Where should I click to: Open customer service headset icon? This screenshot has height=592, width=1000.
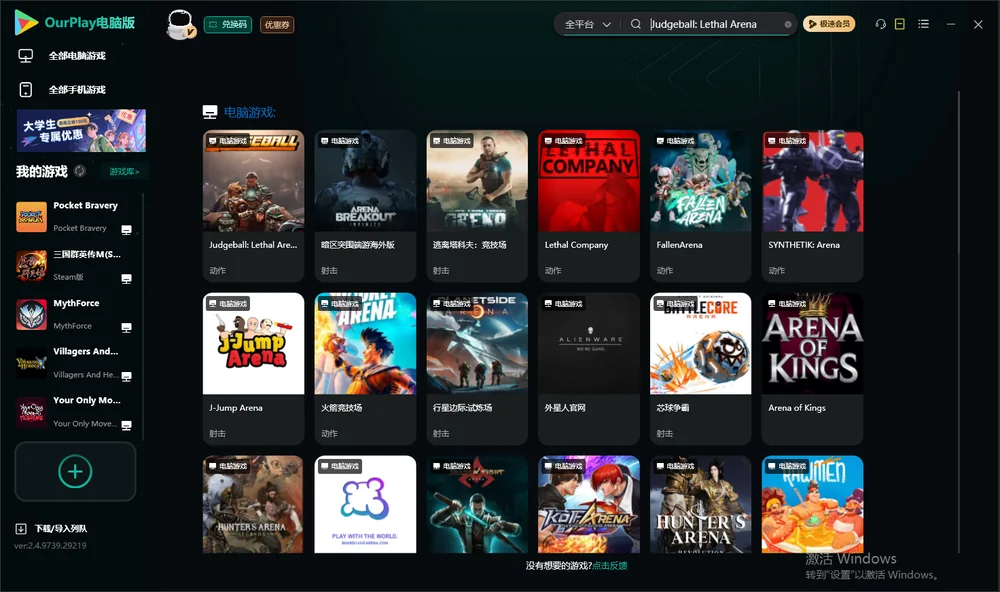point(881,24)
